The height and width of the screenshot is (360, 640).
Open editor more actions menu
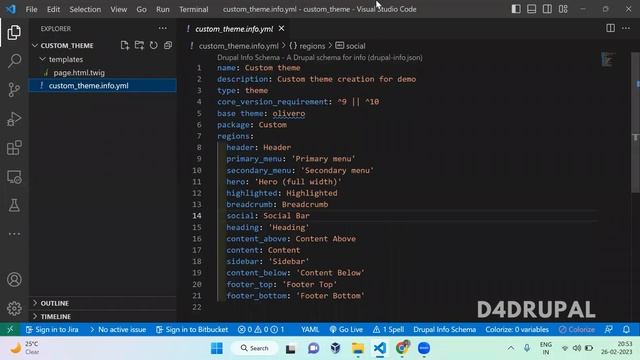(x=626, y=28)
